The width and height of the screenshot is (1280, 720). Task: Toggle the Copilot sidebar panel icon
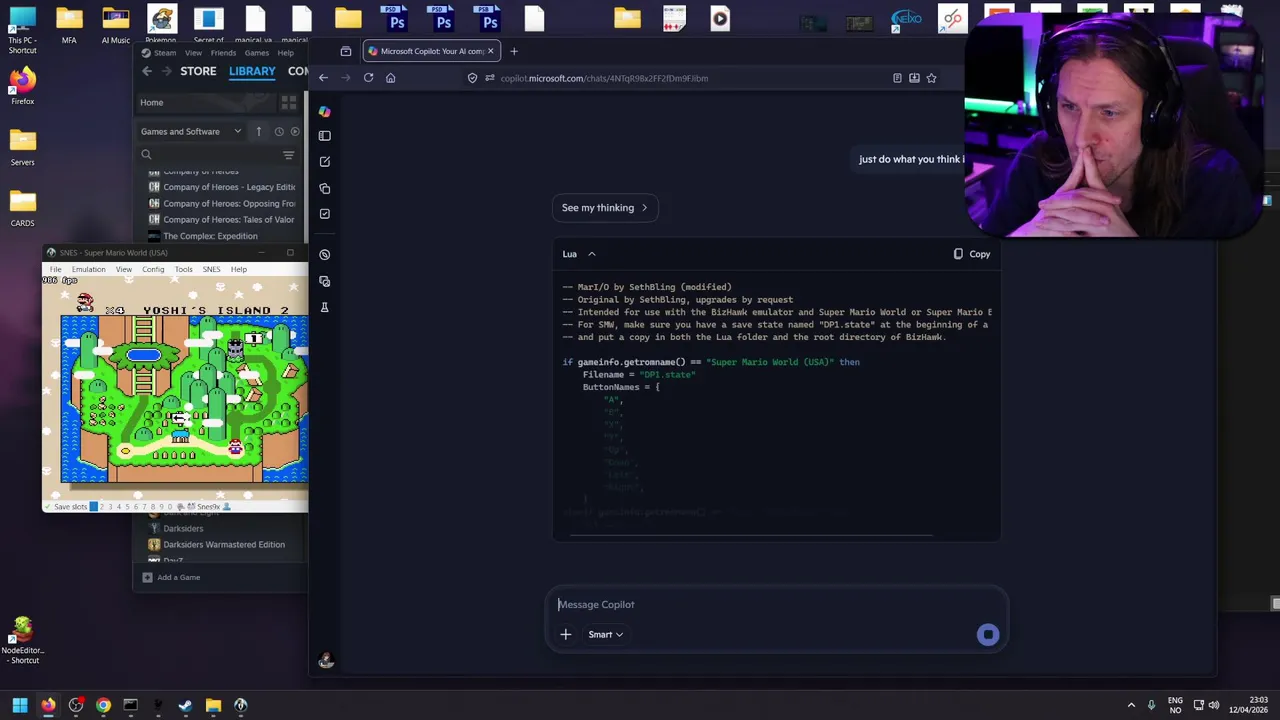click(324, 135)
